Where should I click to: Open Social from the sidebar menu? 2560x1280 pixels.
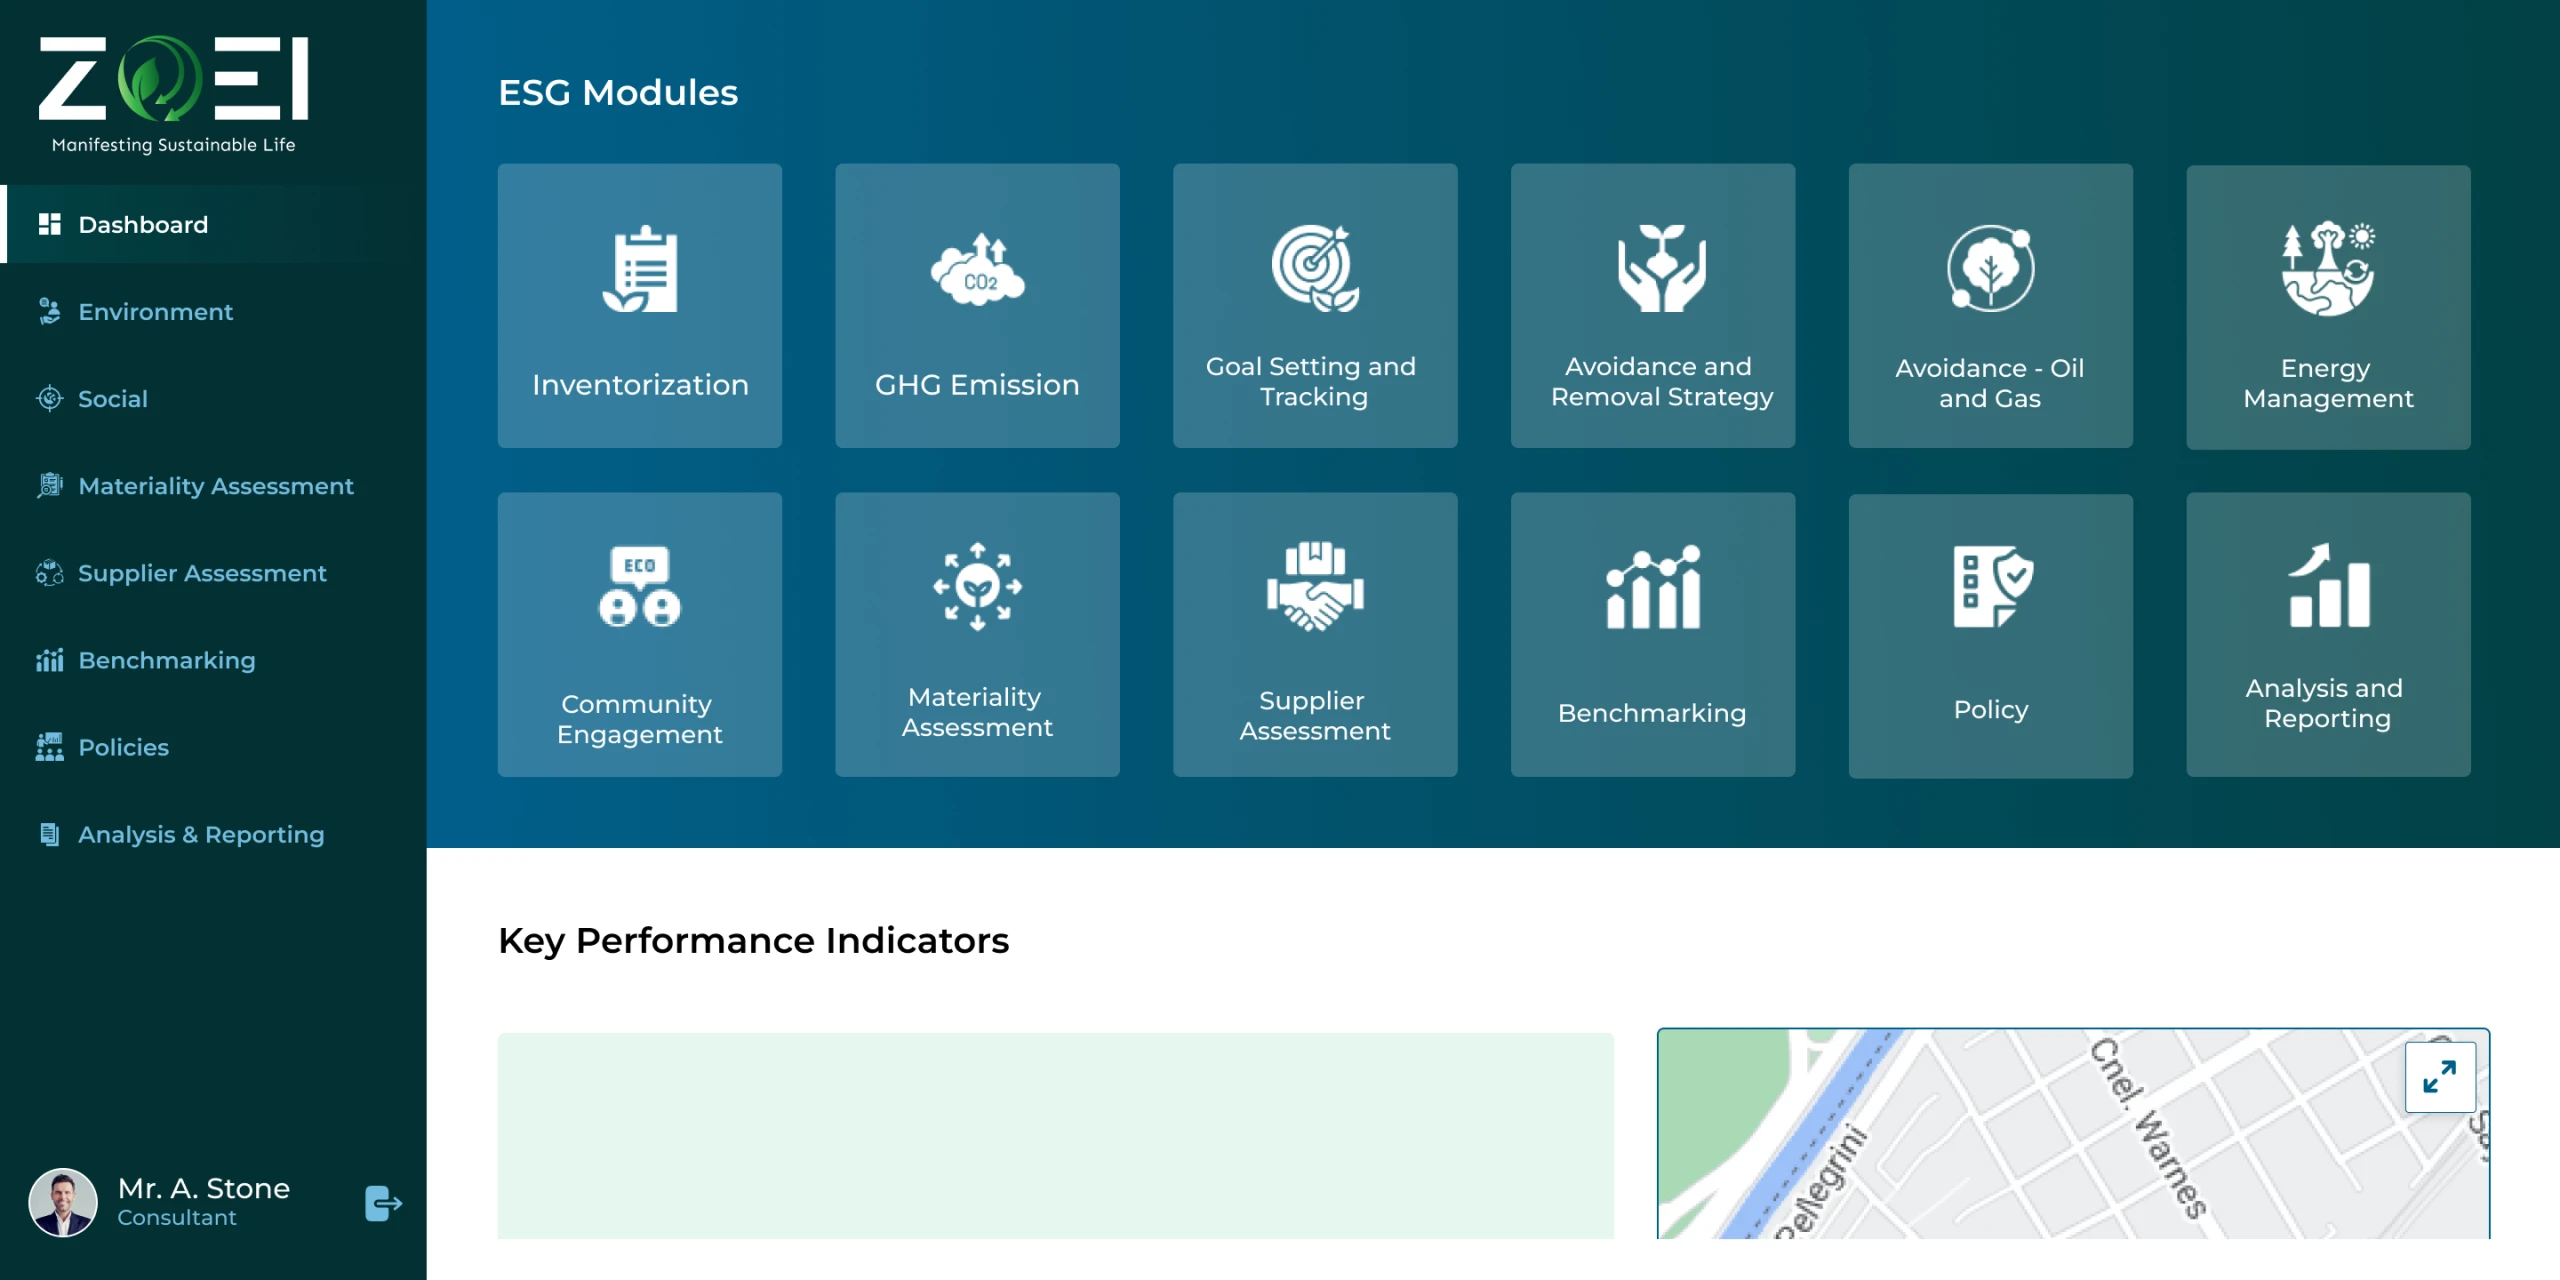[112, 399]
